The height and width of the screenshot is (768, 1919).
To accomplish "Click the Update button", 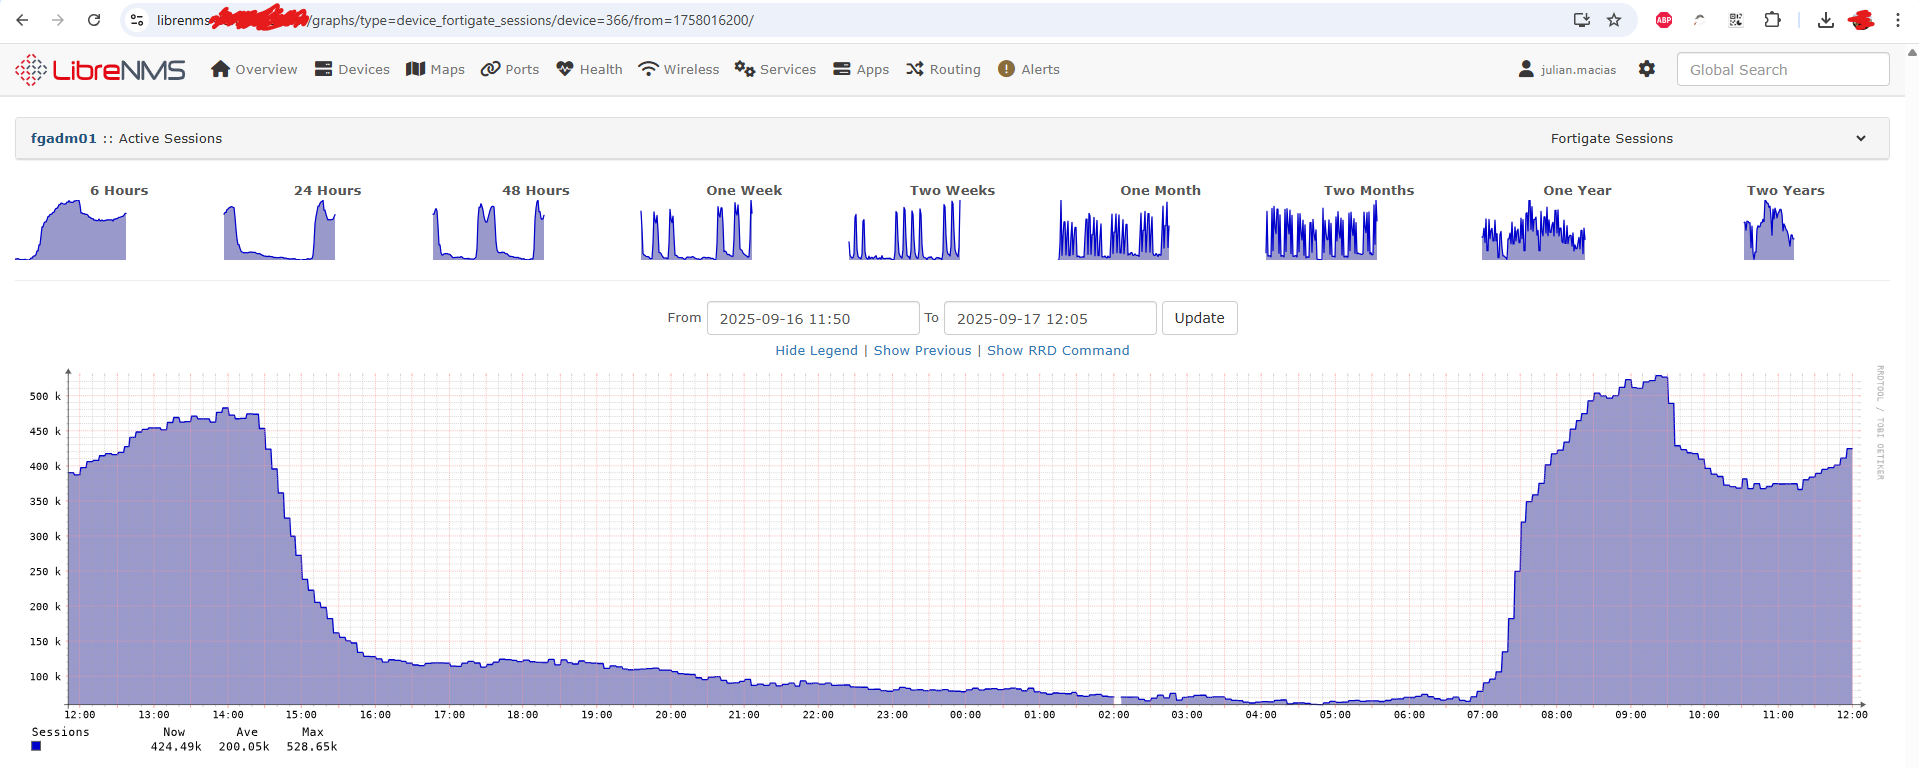I will pos(1199,318).
